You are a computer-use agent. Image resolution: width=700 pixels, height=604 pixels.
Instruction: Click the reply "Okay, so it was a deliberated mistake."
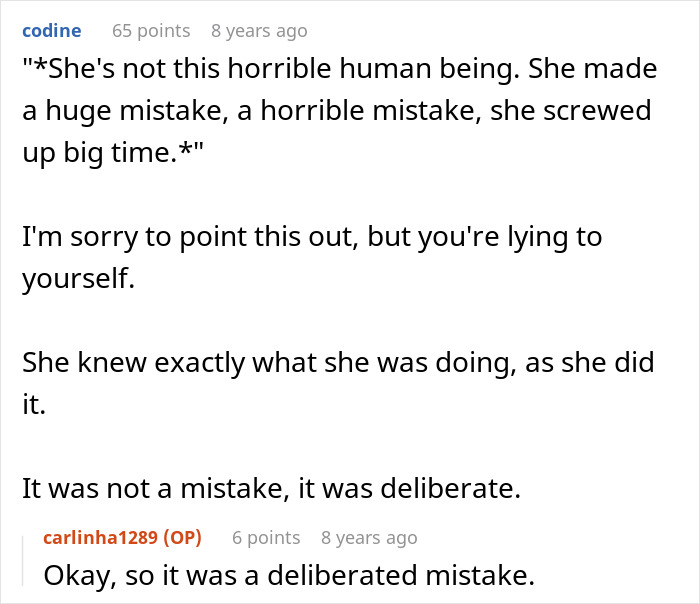coord(289,575)
